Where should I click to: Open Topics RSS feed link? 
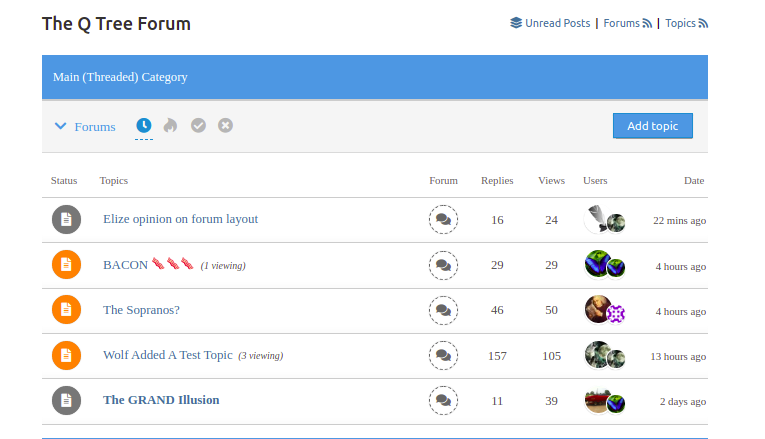(x=686, y=23)
